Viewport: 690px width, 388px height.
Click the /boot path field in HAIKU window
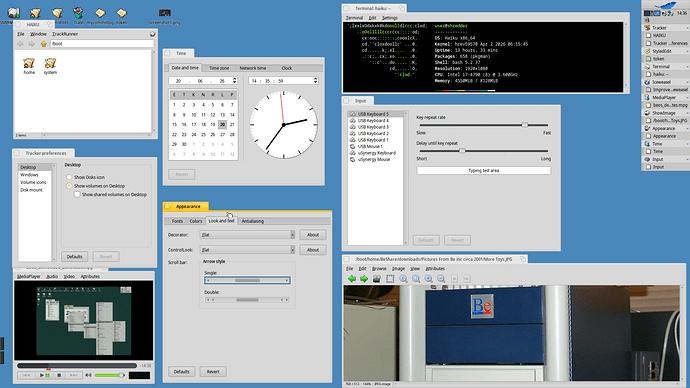102,44
